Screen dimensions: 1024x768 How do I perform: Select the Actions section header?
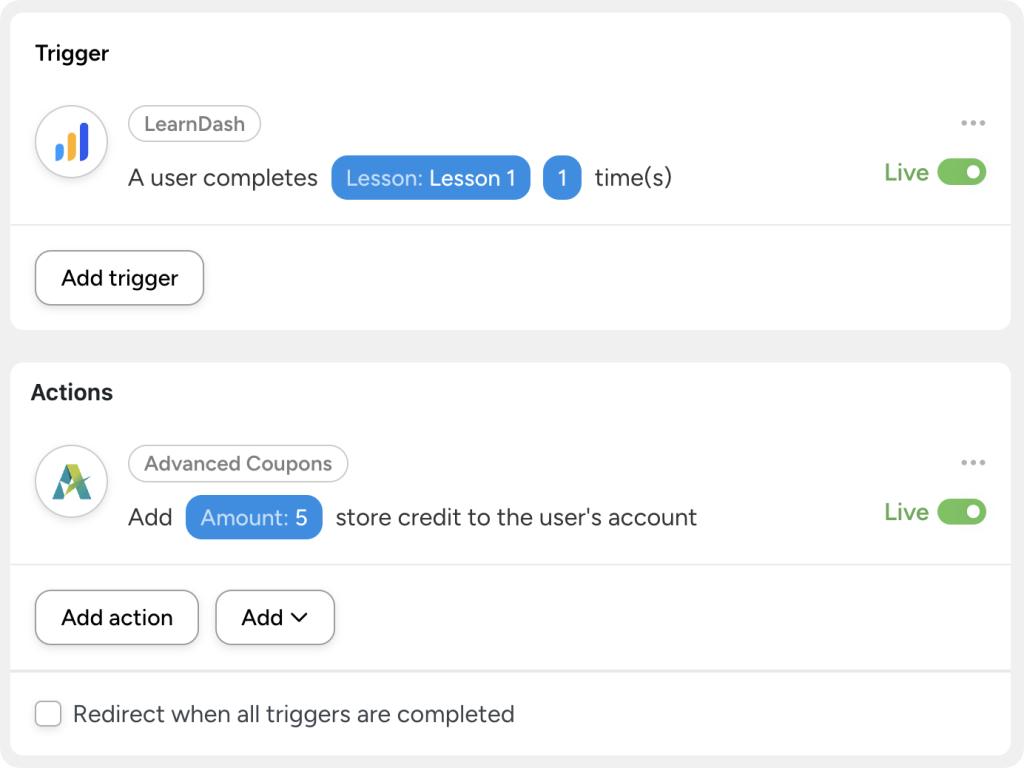(x=71, y=392)
